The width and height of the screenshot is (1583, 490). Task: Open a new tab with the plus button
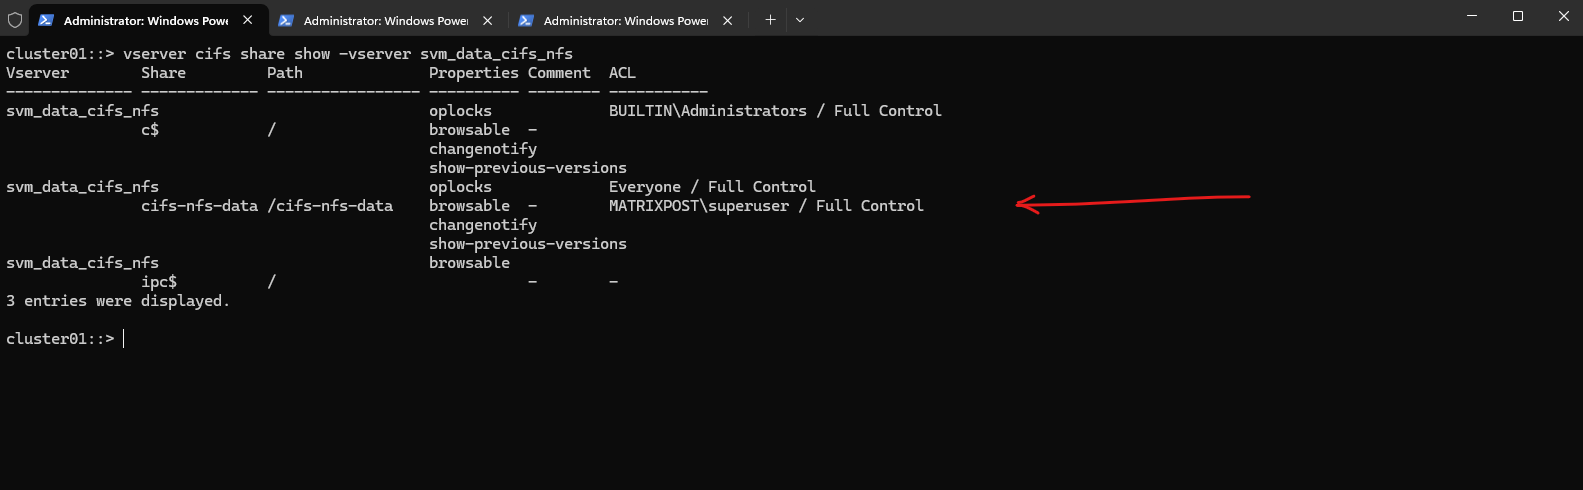point(770,20)
